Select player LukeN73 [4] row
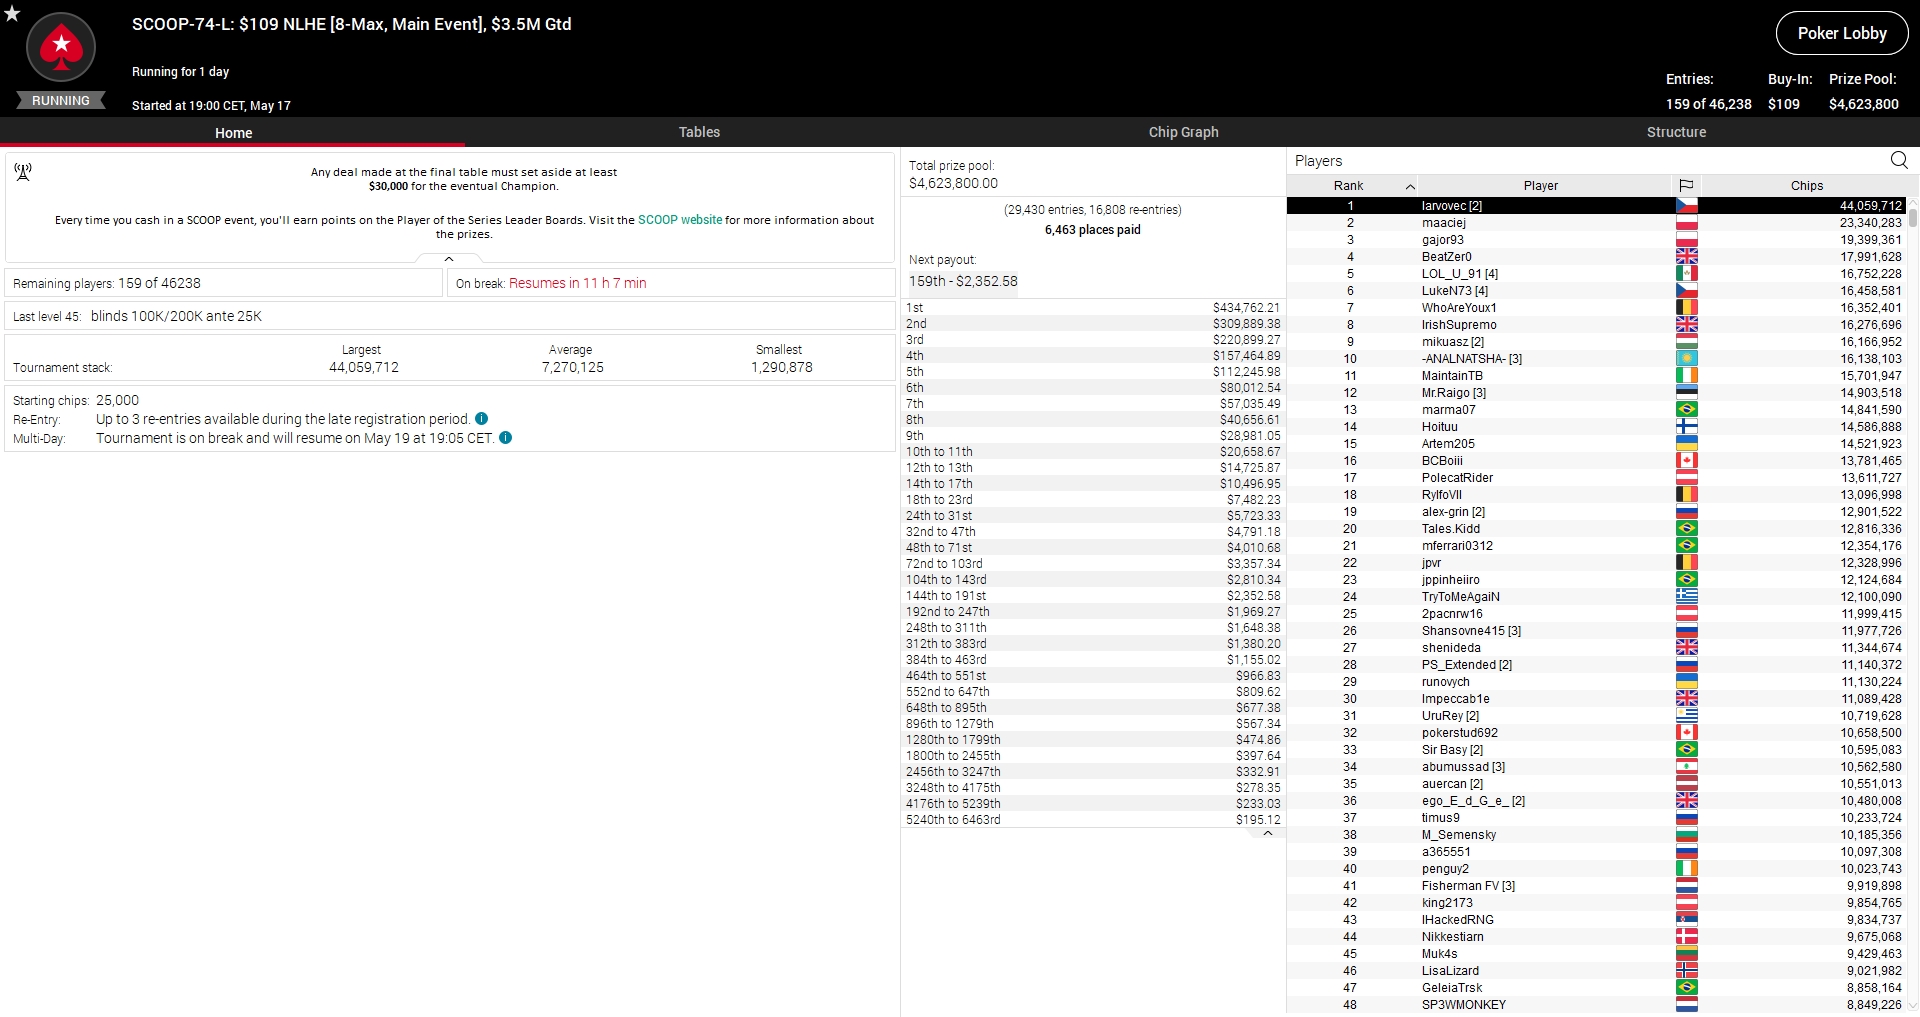This screenshot has height=1017, width=1920. [x=1598, y=291]
